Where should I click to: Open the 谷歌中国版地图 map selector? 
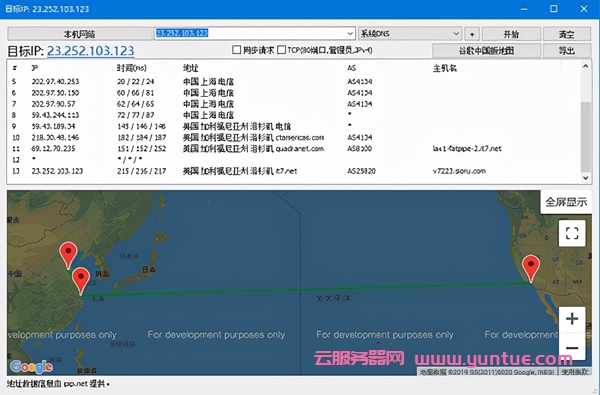click(486, 51)
